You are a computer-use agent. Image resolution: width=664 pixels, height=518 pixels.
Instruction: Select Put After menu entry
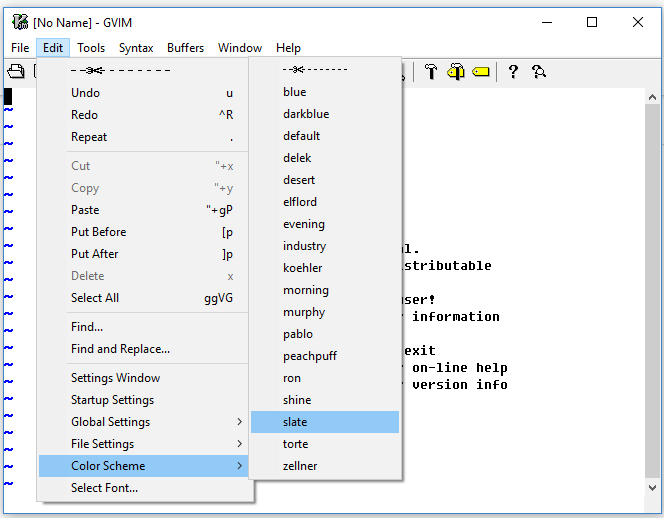coord(144,254)
